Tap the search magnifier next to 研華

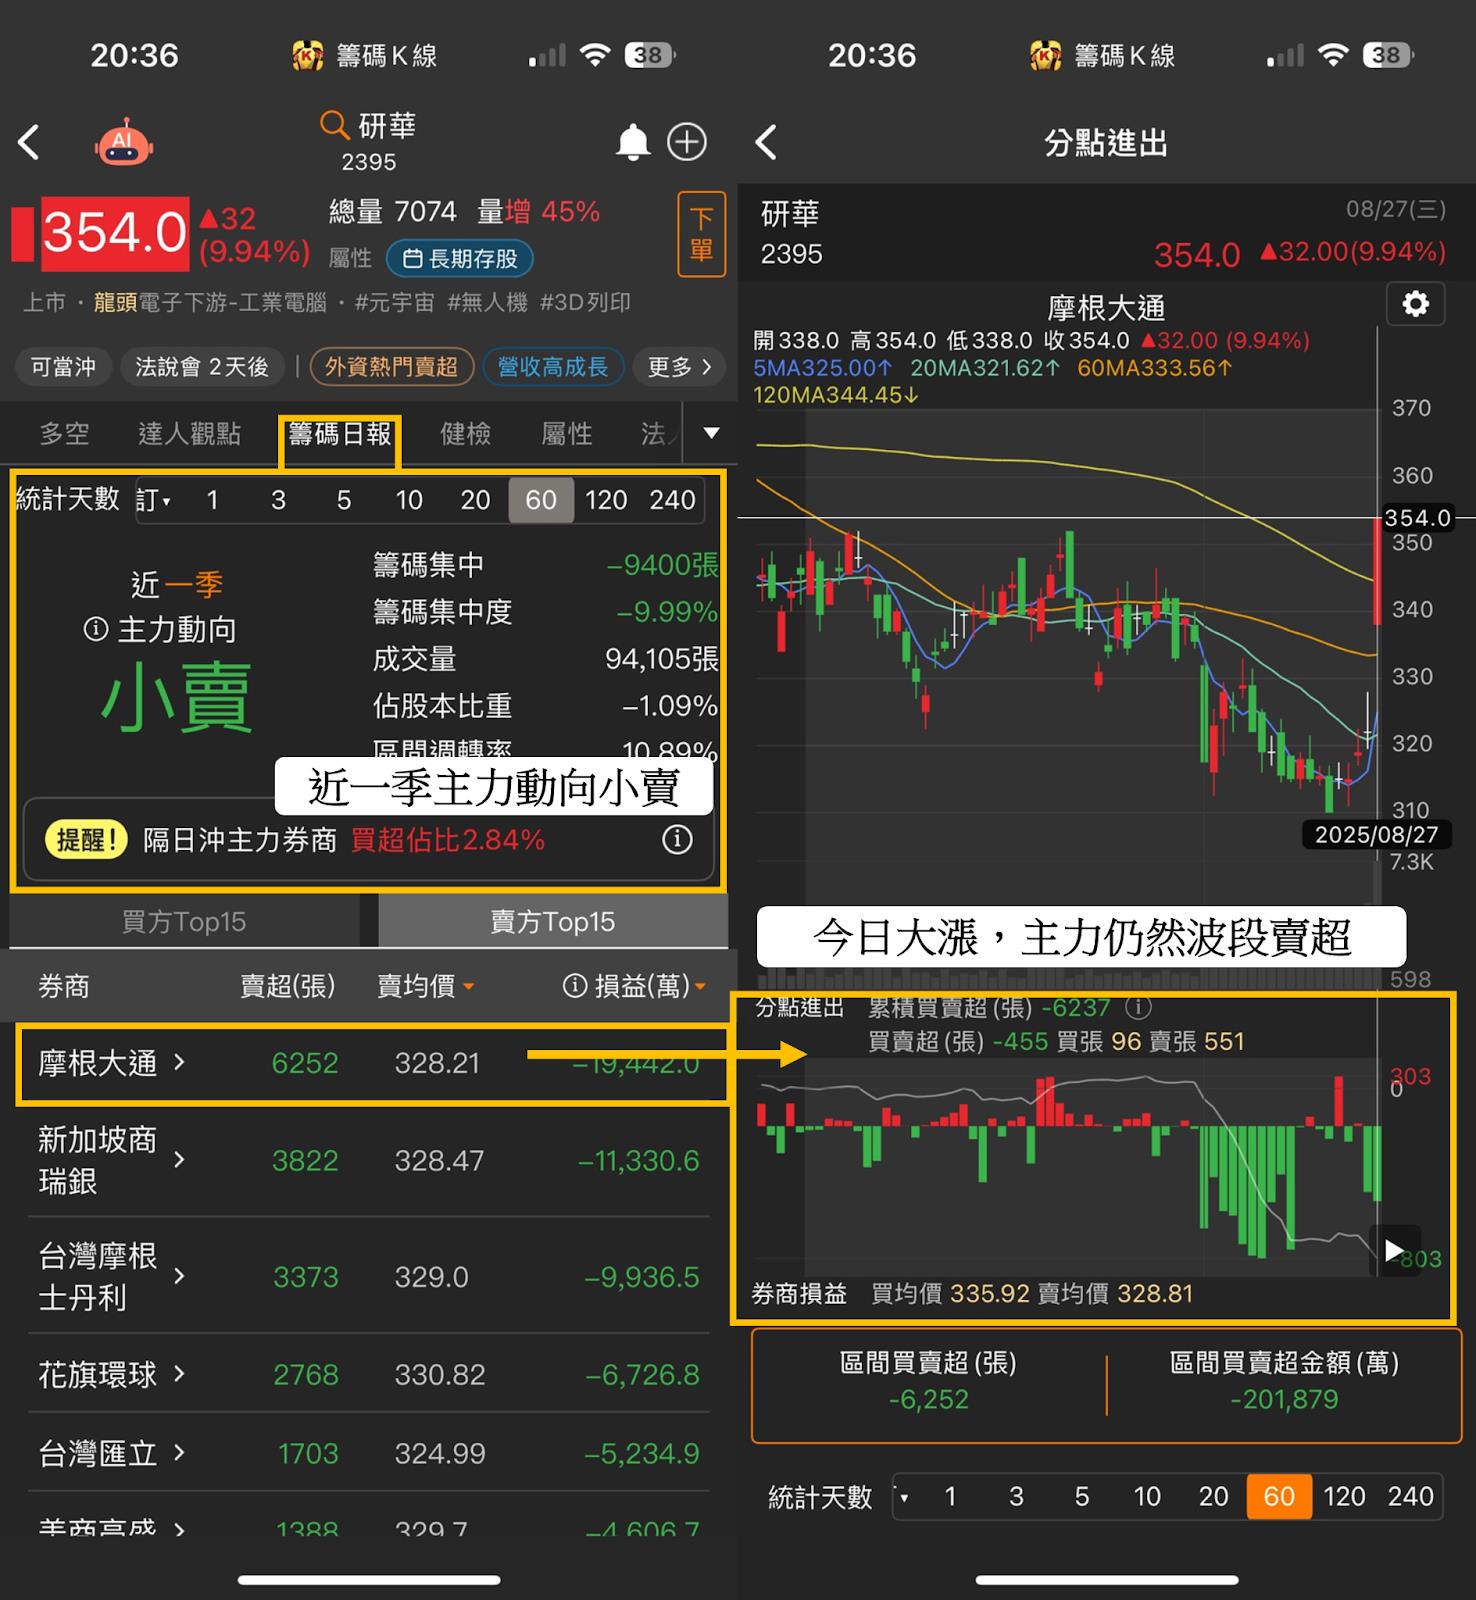click(333, 125)
